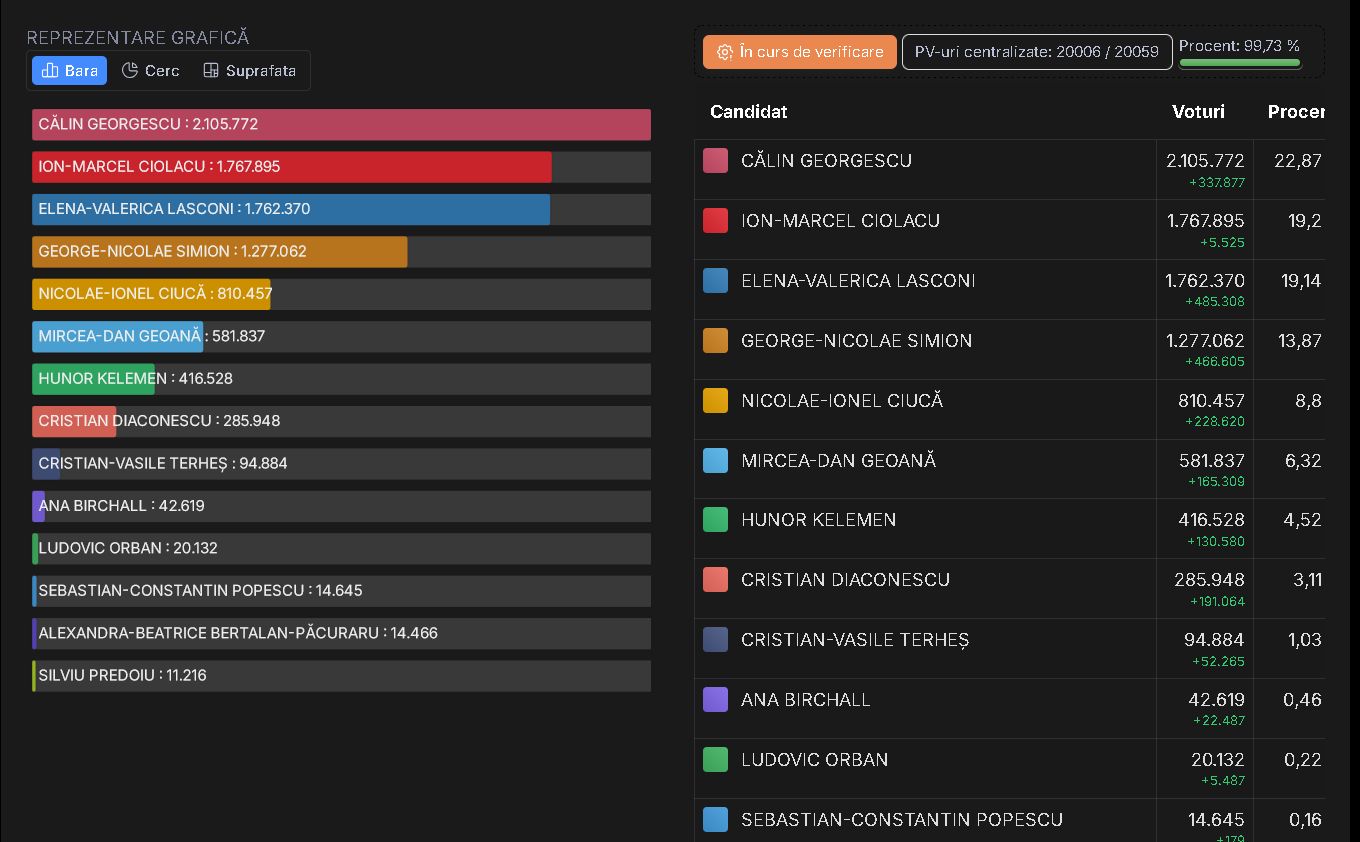Click Ana Birchall's purple color swatch
Screen dimensions: 1360x842
coord(715,700)
